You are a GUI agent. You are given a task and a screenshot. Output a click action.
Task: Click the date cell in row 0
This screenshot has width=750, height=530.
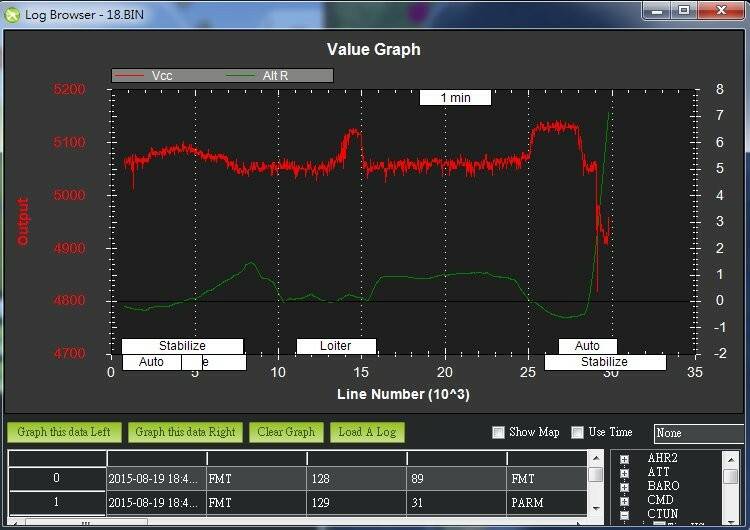[156, 478]
